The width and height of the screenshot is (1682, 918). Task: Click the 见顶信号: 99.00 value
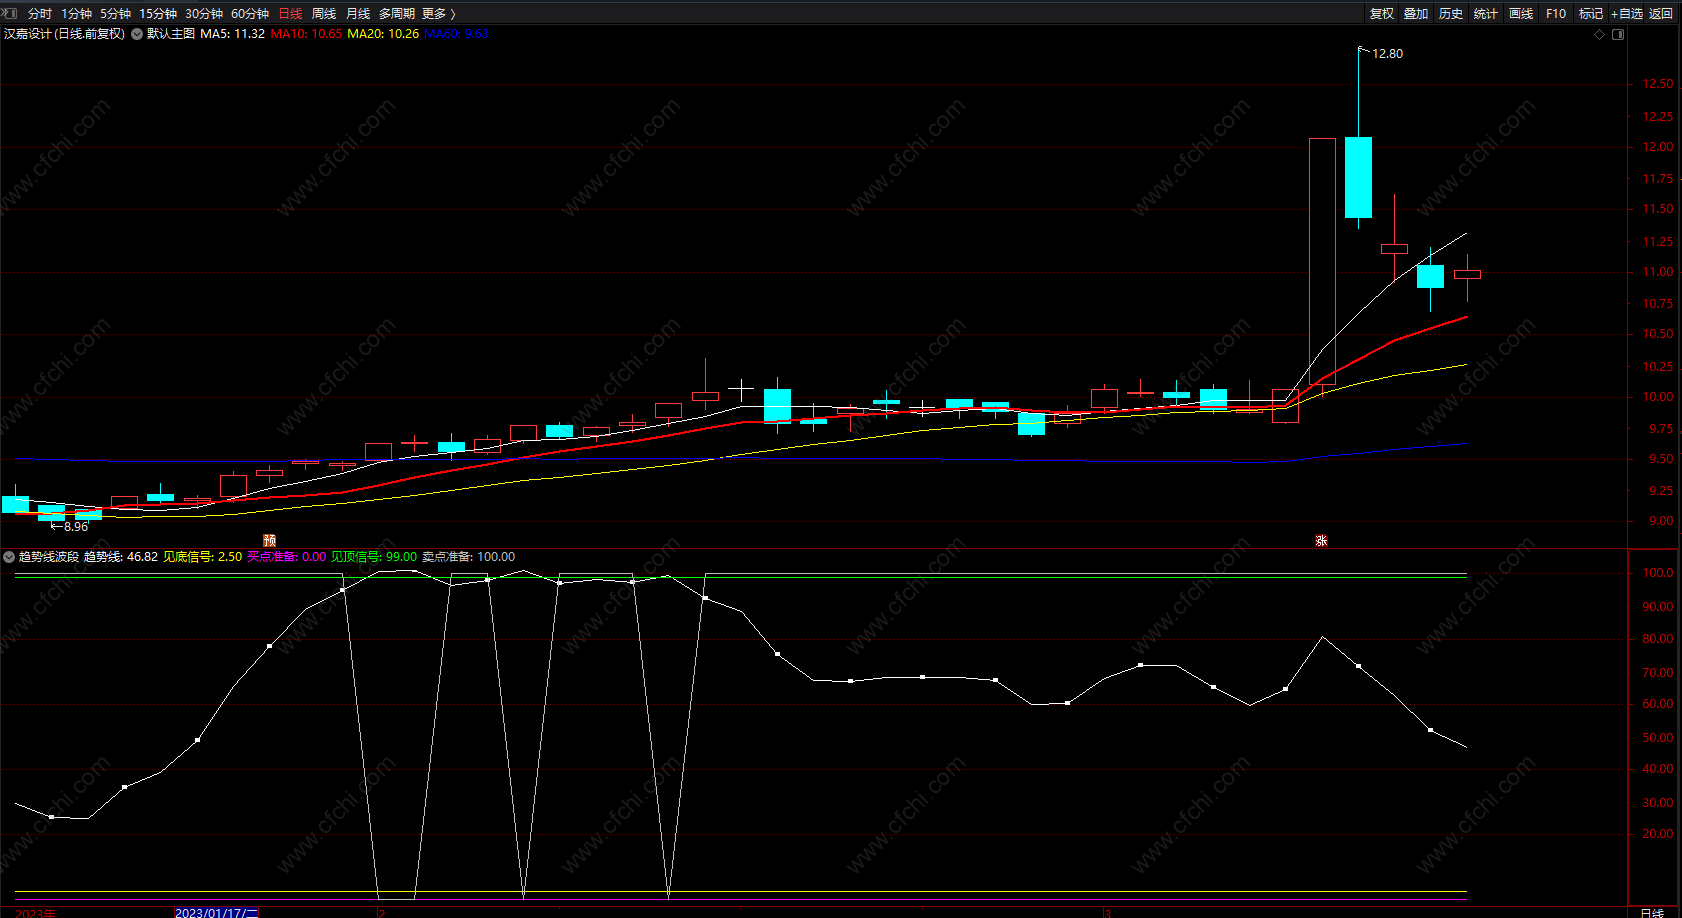coord(374,557)
